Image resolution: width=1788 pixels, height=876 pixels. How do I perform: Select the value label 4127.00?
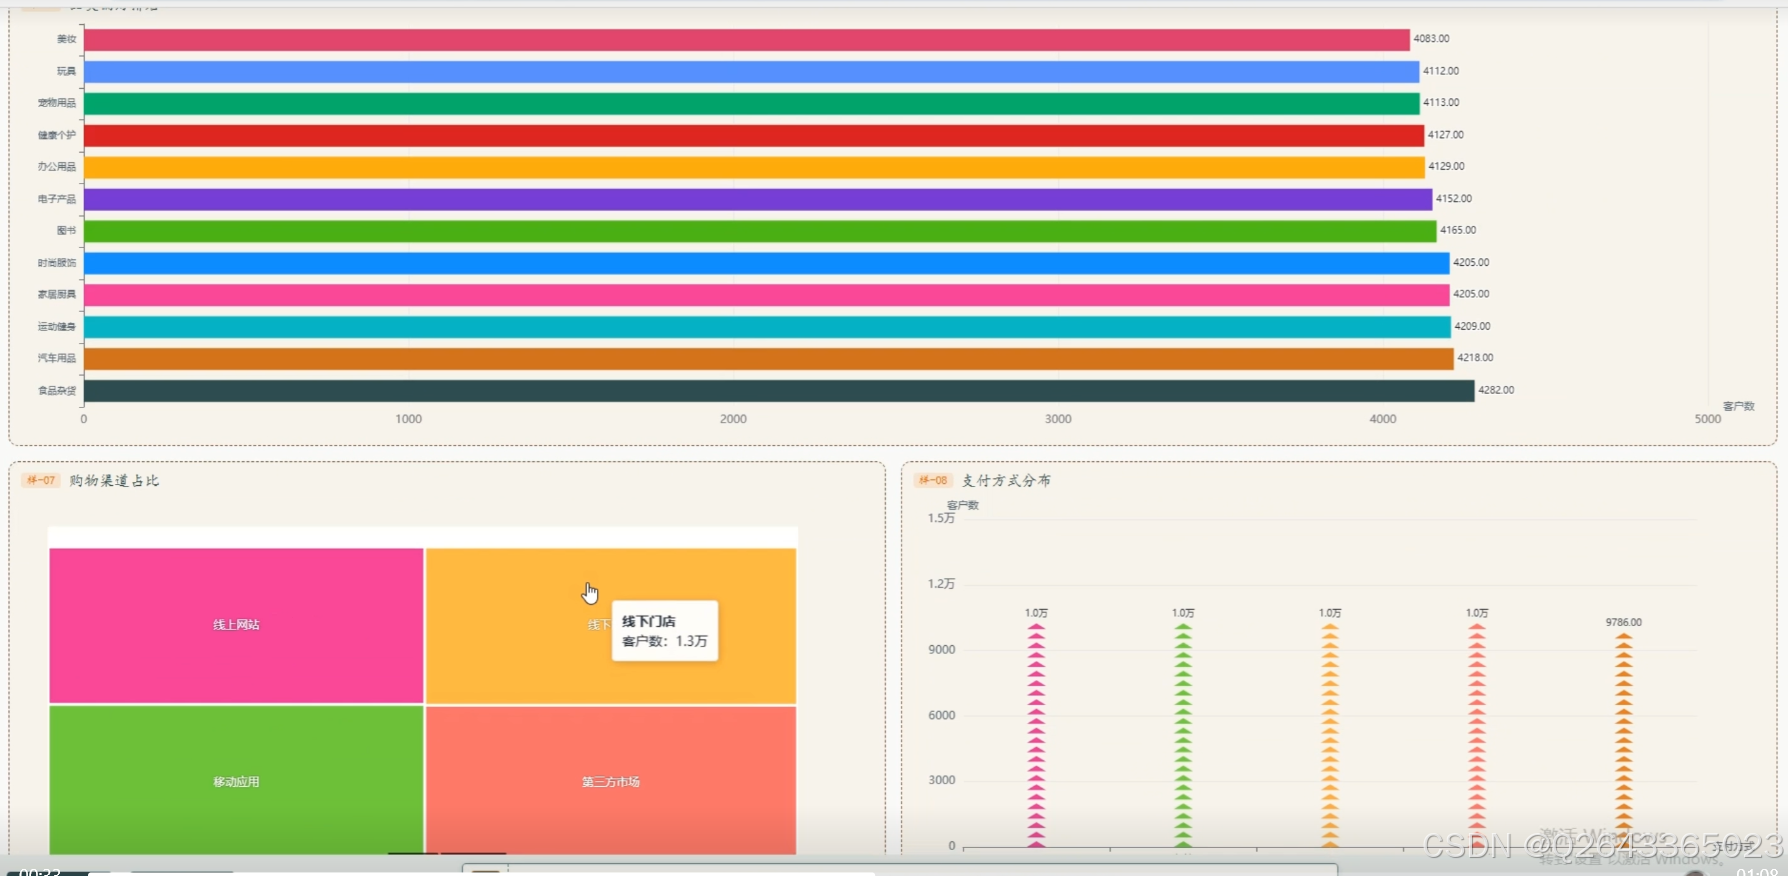[1446, 135]
